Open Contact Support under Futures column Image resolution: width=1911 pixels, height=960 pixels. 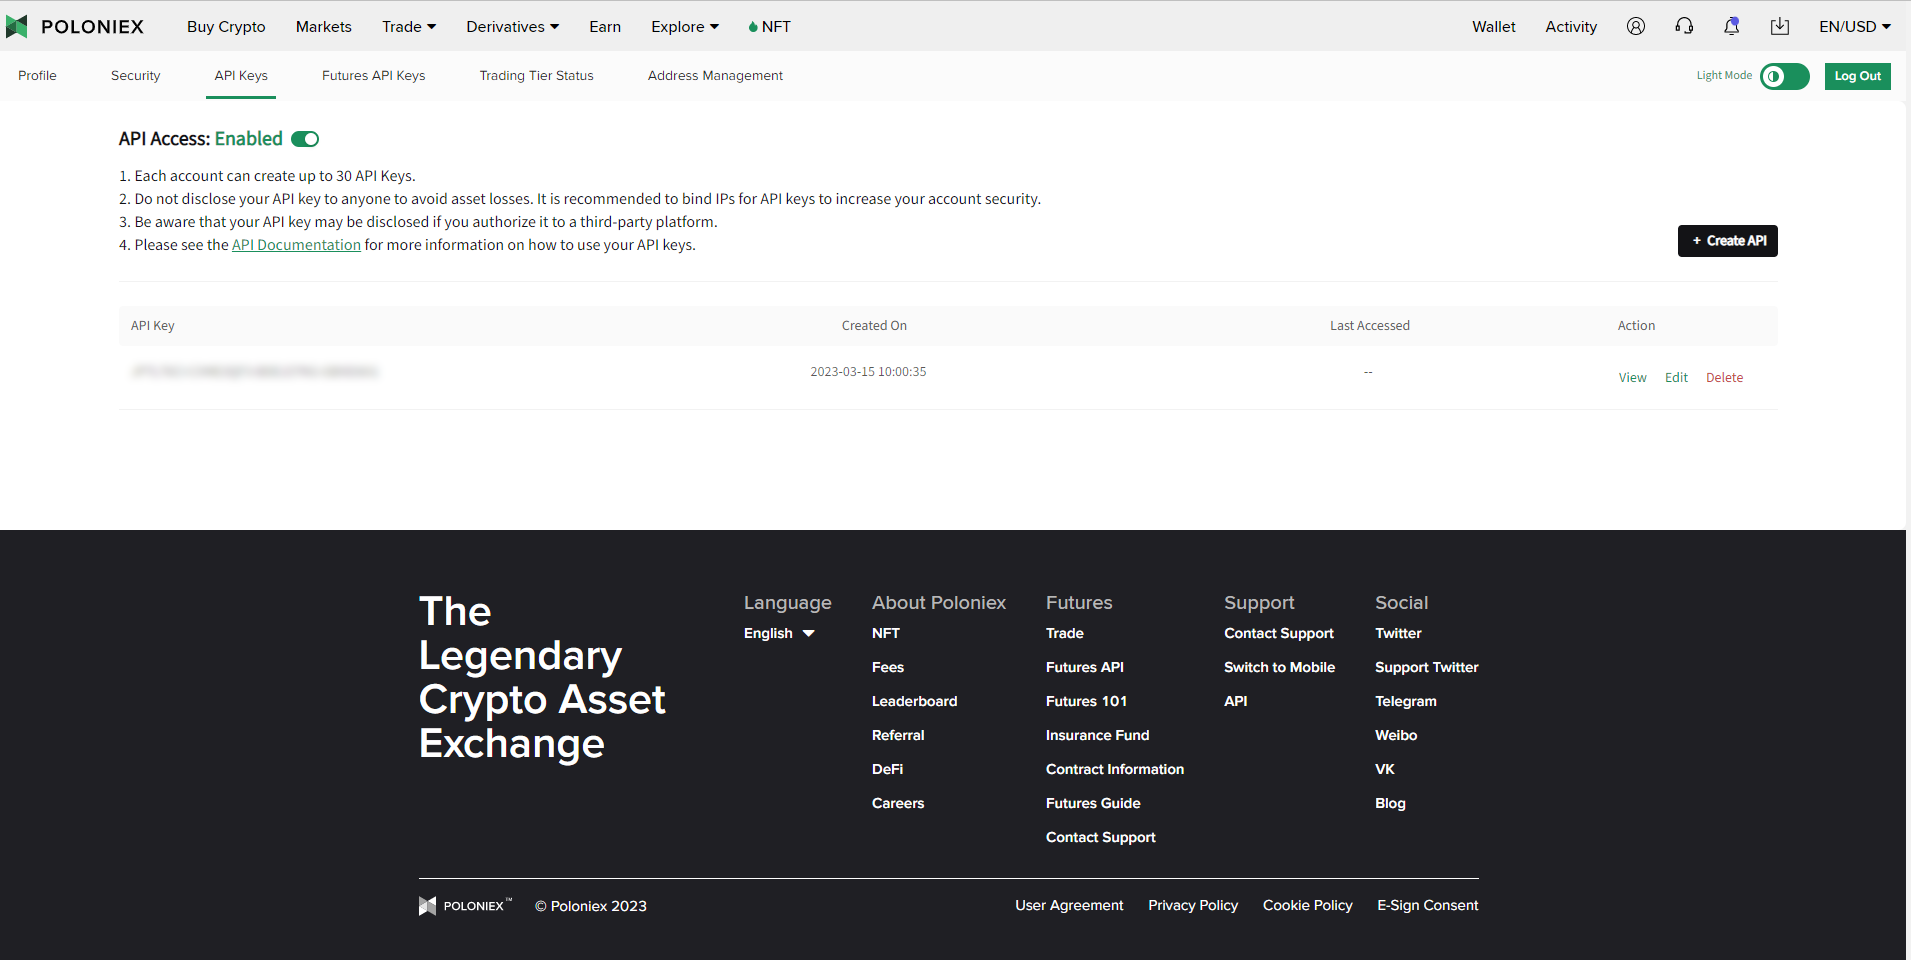1101,837
